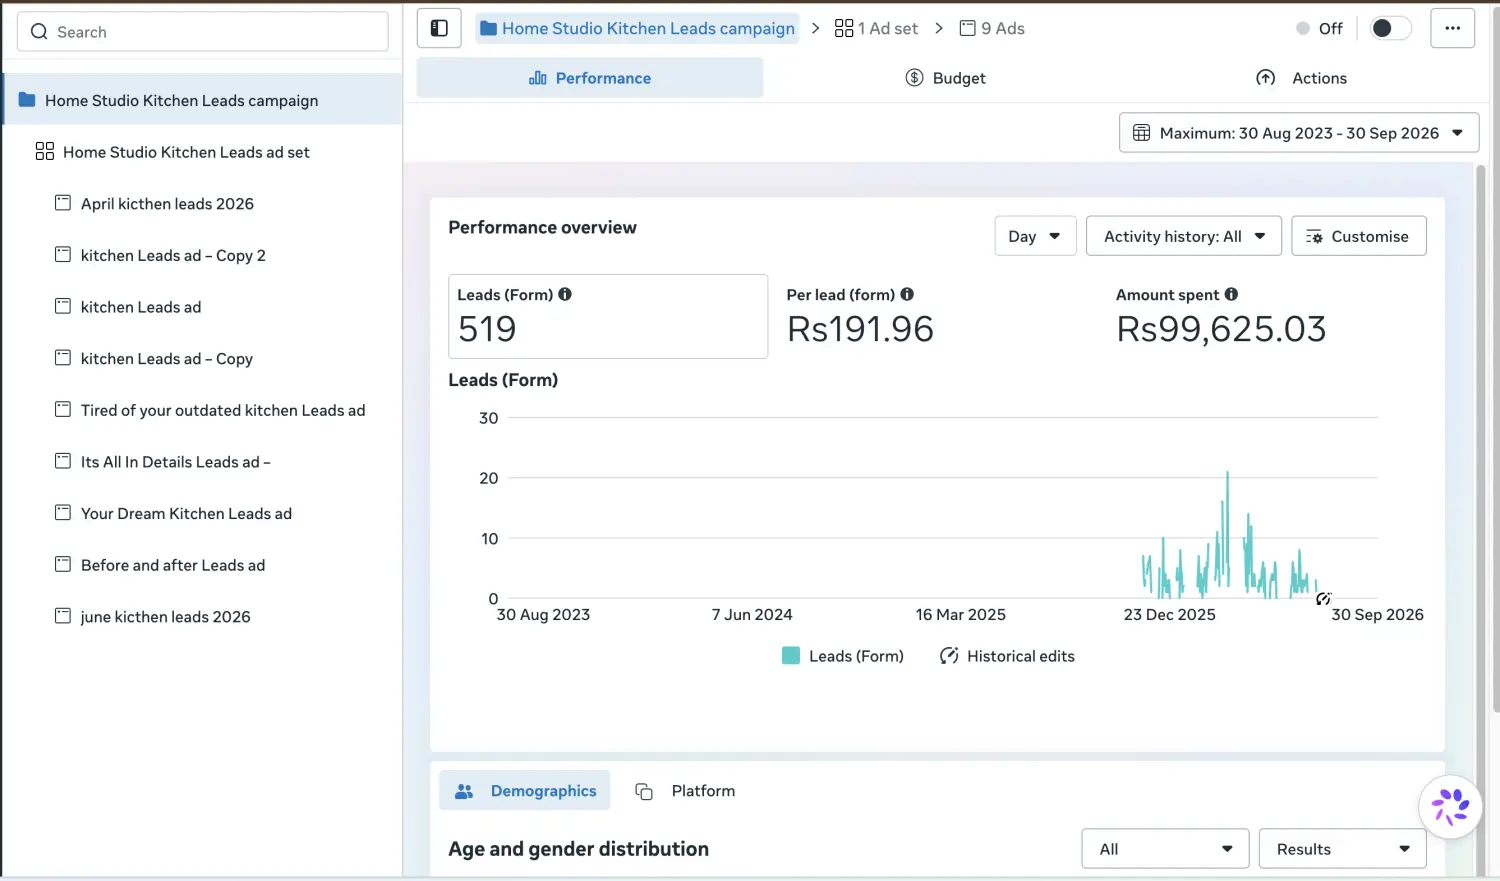This screenshot has height=881, width=1500.
Task: Click the historical edits marker on chart
Action: [x=1323, y=598]
